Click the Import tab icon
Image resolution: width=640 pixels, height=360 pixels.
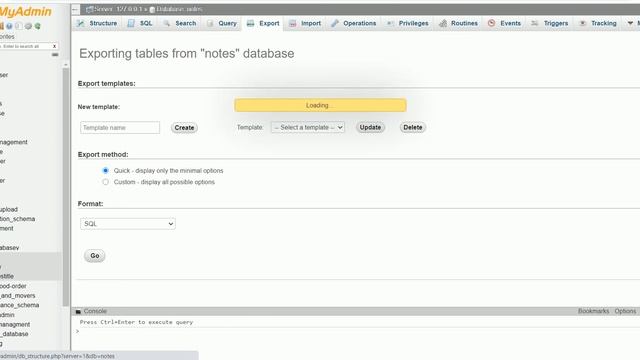click(292, 23)
